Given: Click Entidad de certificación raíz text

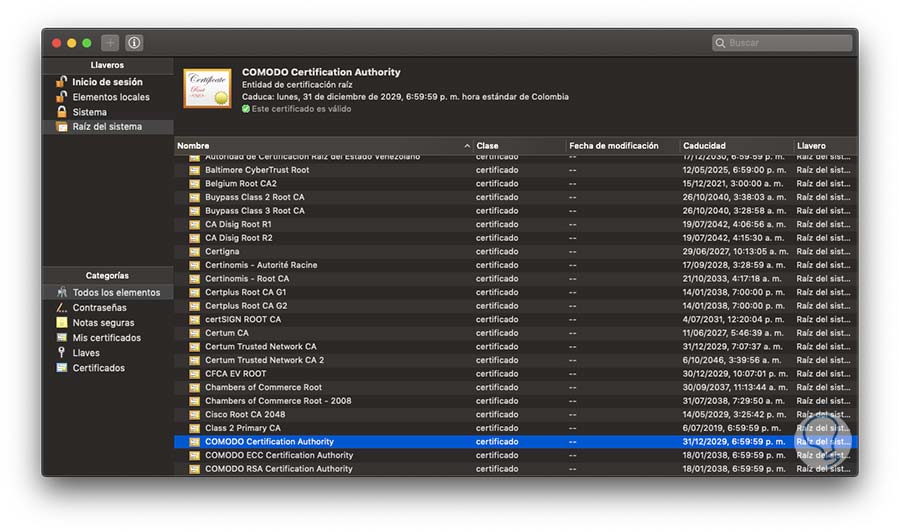Looking at the screenshot, I should 297,84.
